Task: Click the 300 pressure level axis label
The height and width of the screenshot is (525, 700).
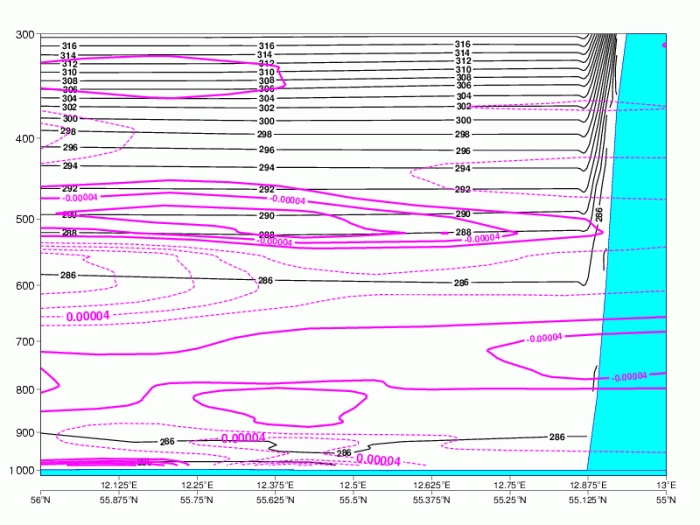Action: 23,35
